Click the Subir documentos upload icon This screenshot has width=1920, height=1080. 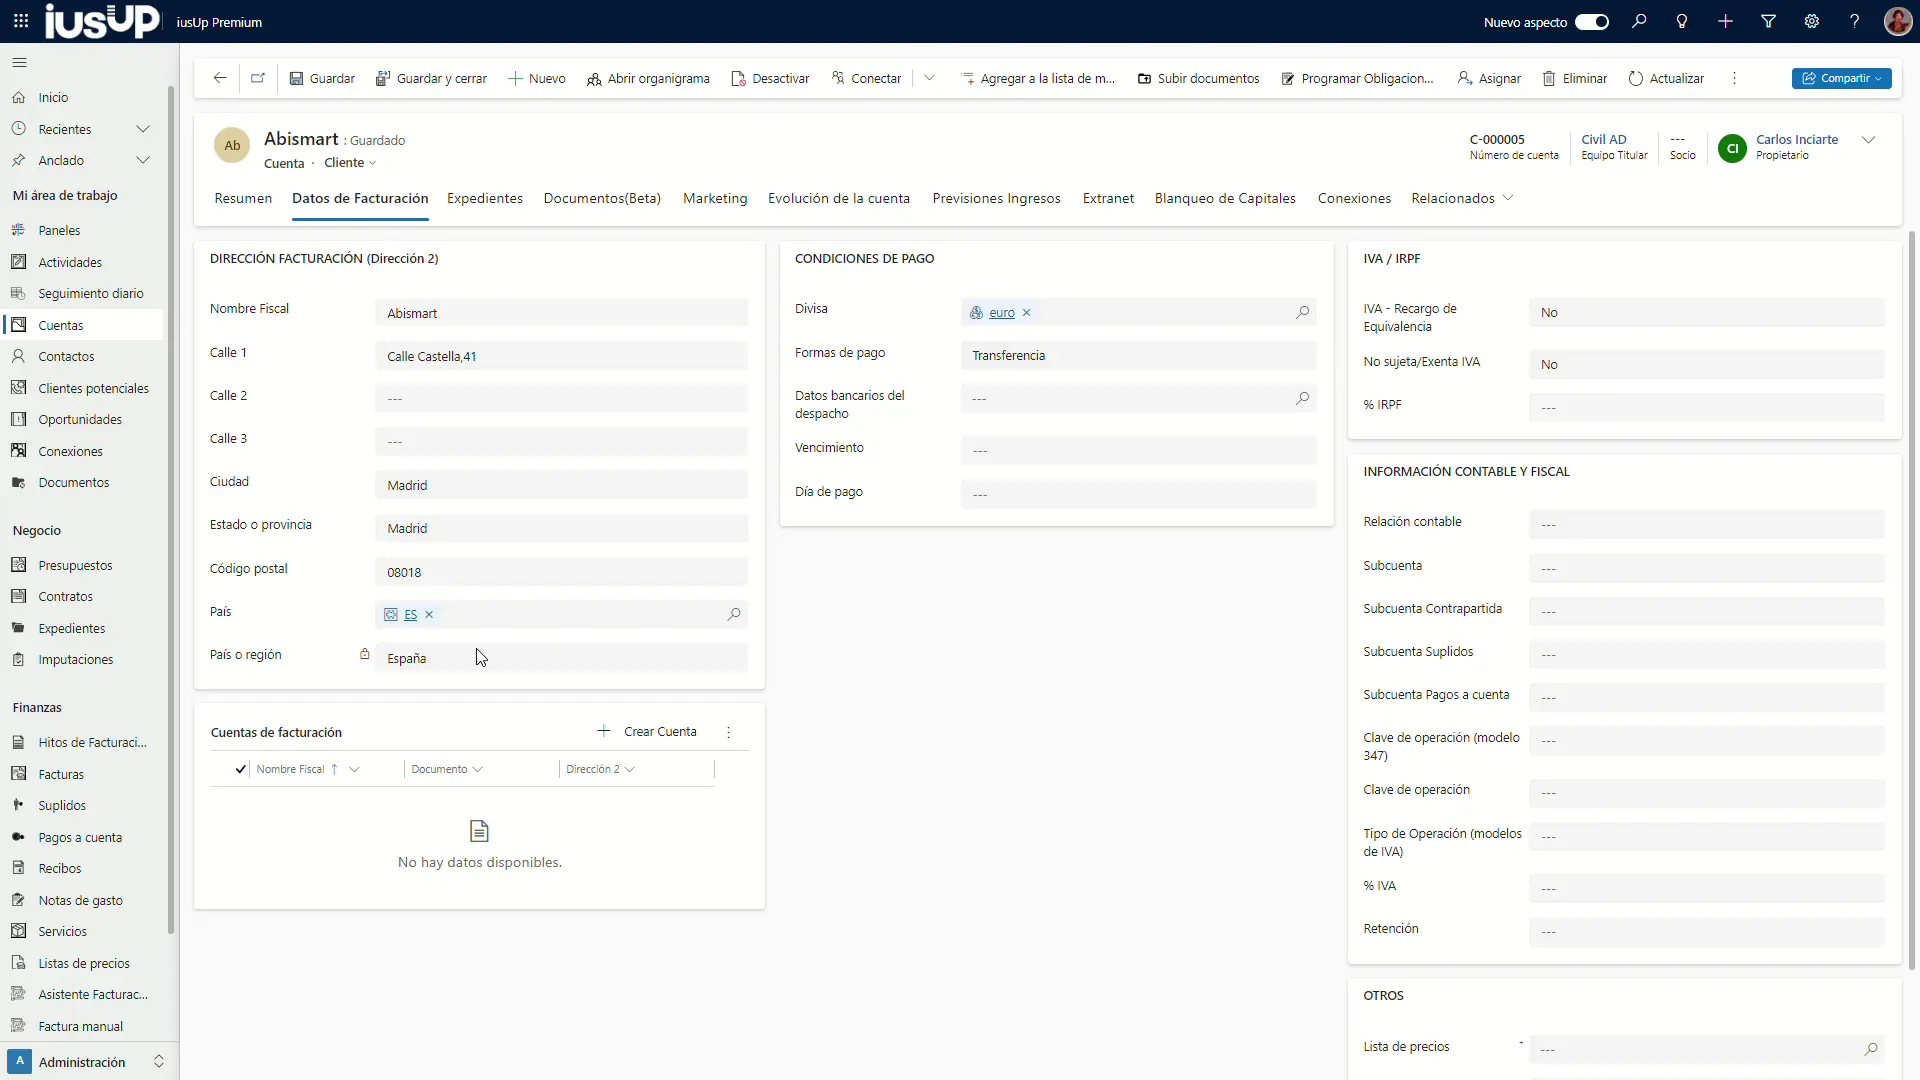(1144, 79)
